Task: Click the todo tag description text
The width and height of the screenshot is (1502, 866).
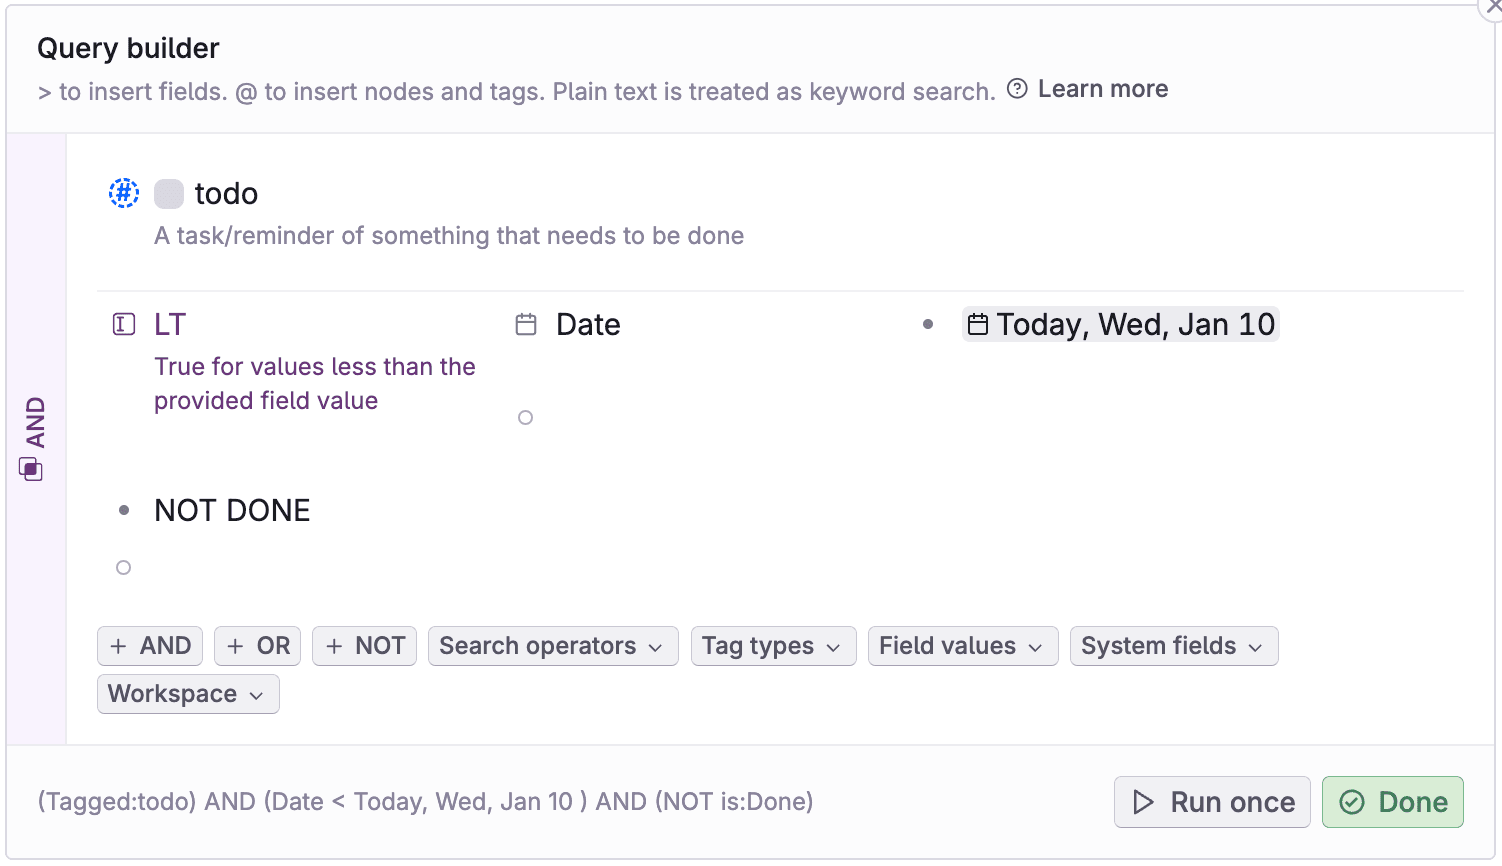Action: tap(449, 236)
